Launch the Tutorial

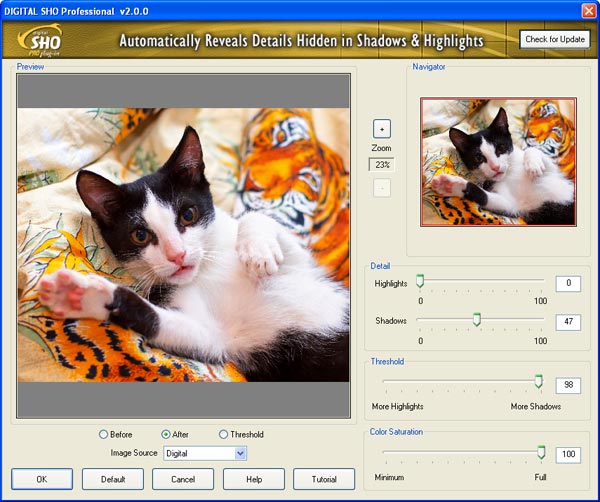tap(324, 479)
